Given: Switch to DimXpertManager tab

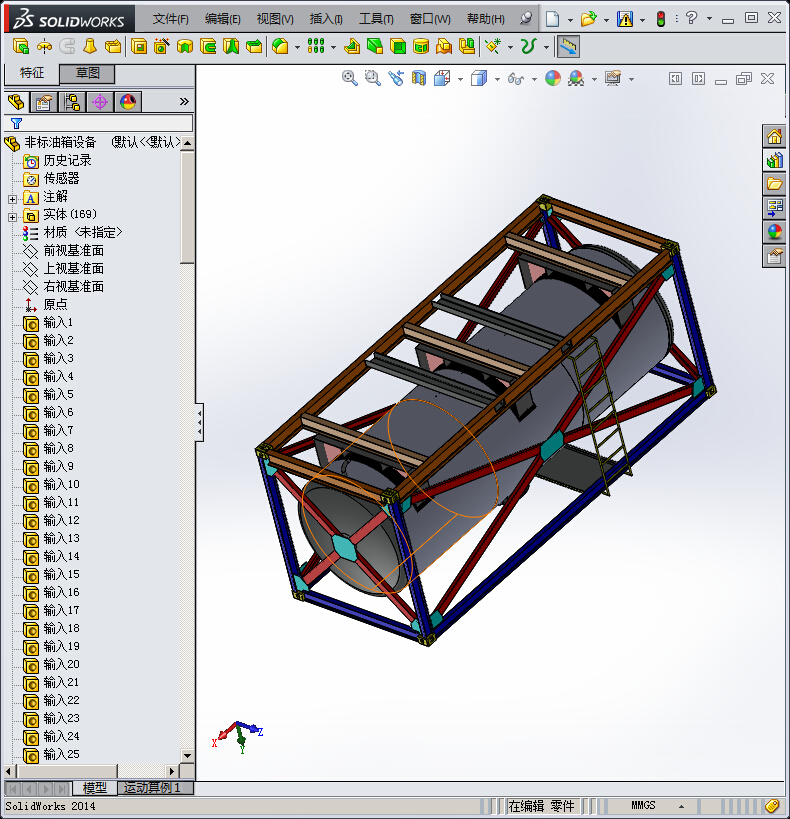Looking at the screenshot, I should click(x=100, y=101).
